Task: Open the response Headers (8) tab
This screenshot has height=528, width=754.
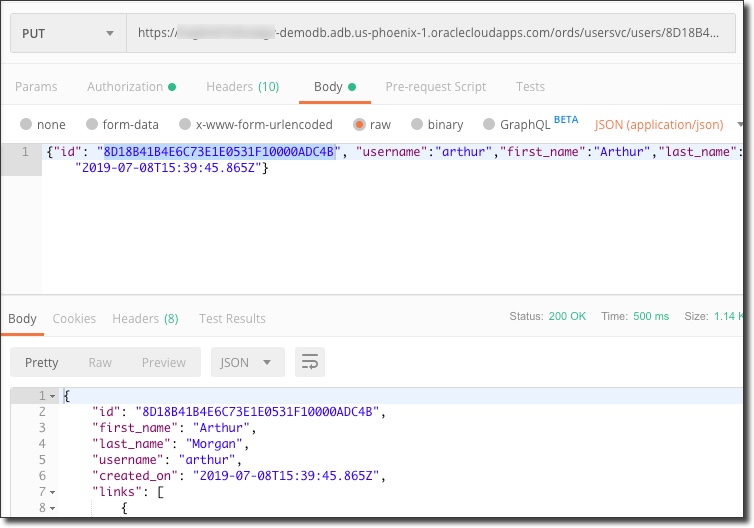Action: point(145,318)
